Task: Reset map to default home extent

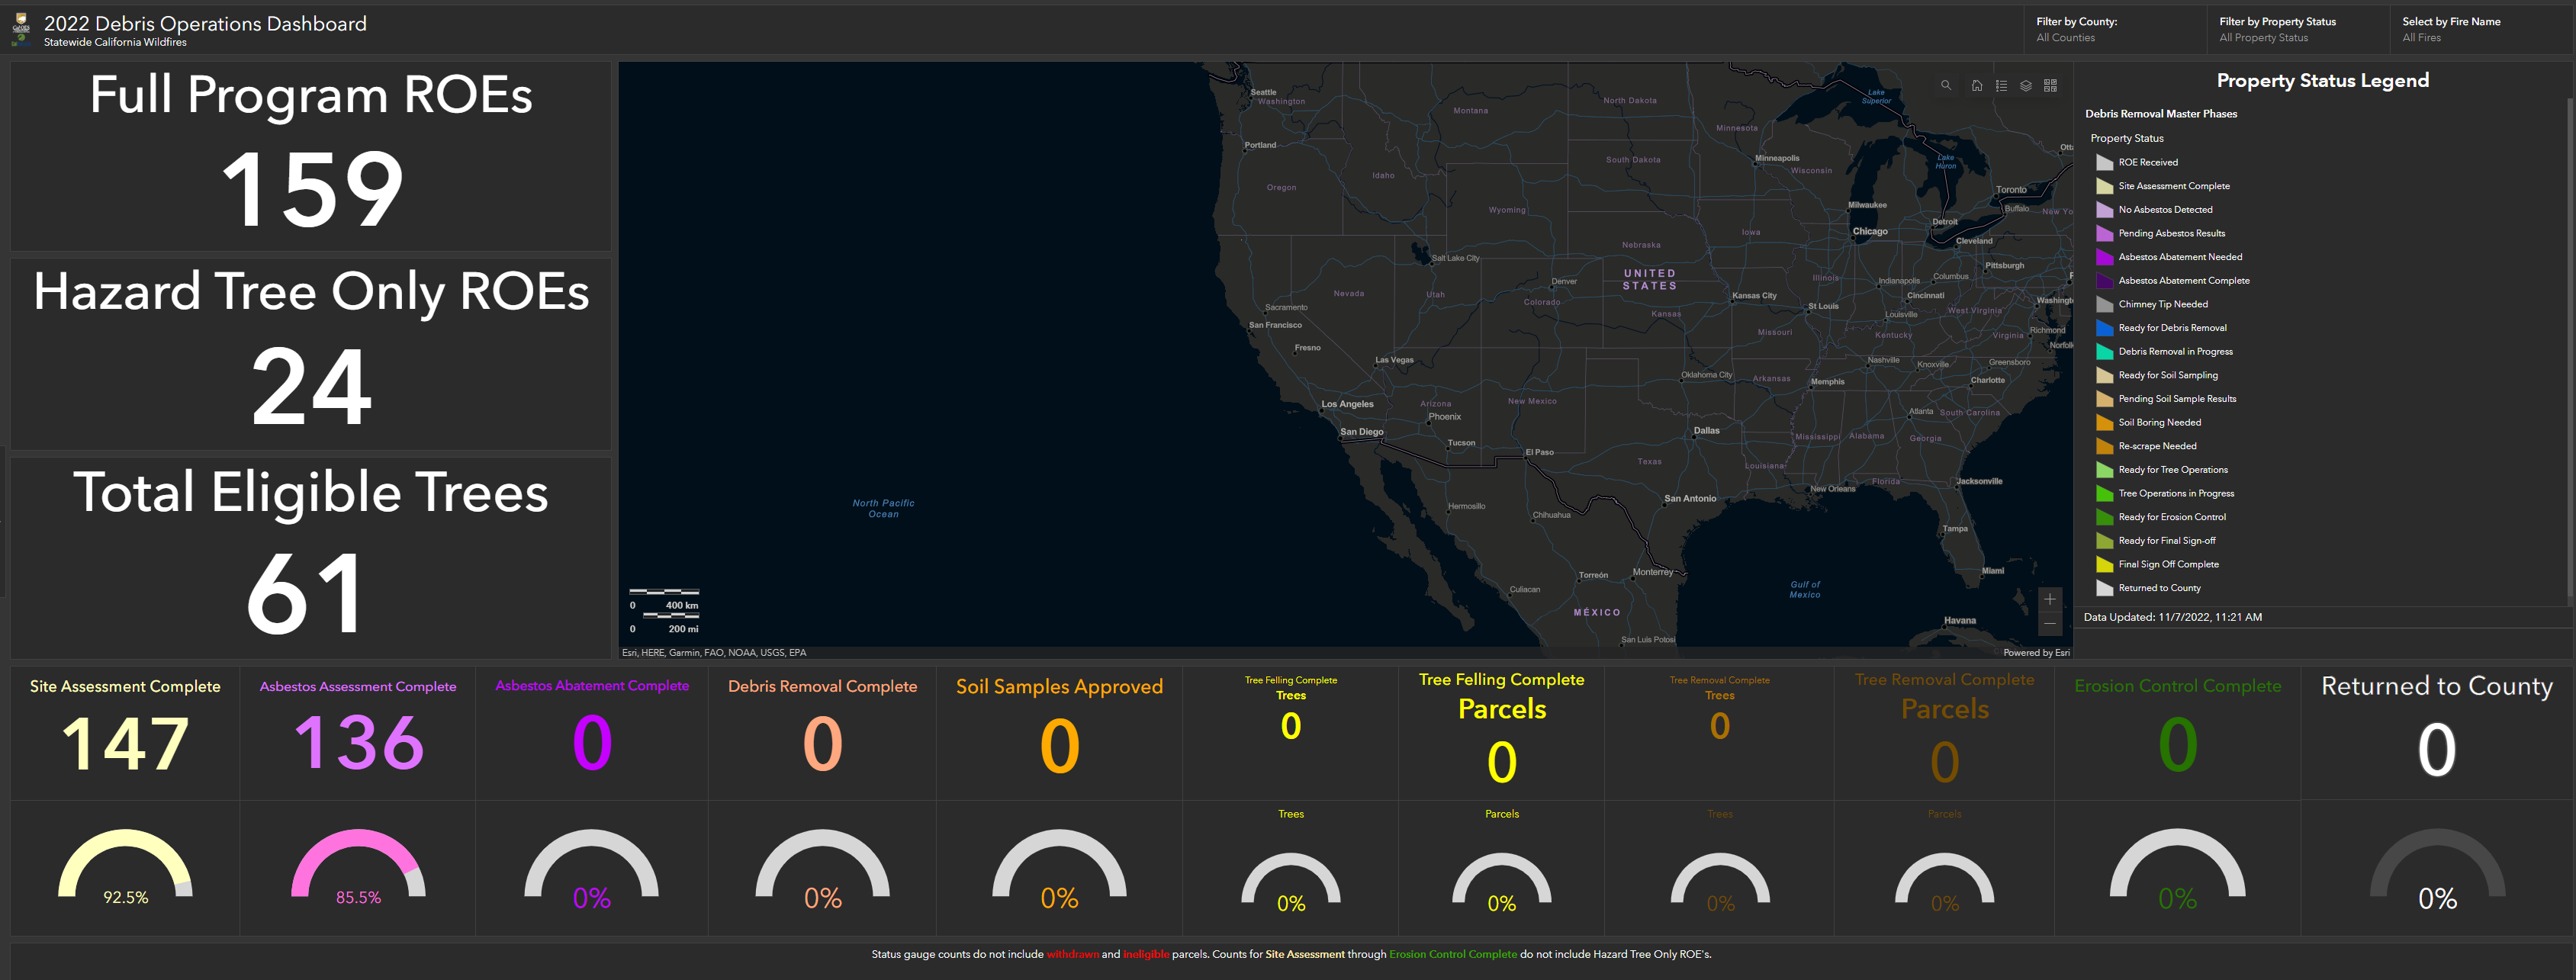Action: 1976,86
